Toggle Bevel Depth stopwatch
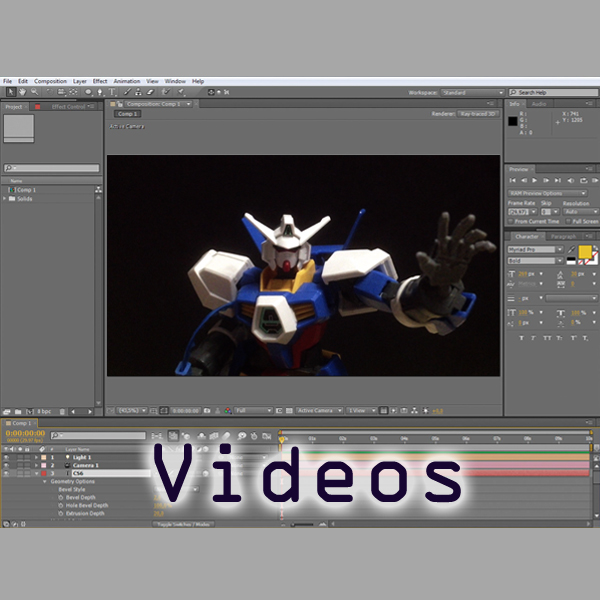600x600 pixels. point(60,497)
